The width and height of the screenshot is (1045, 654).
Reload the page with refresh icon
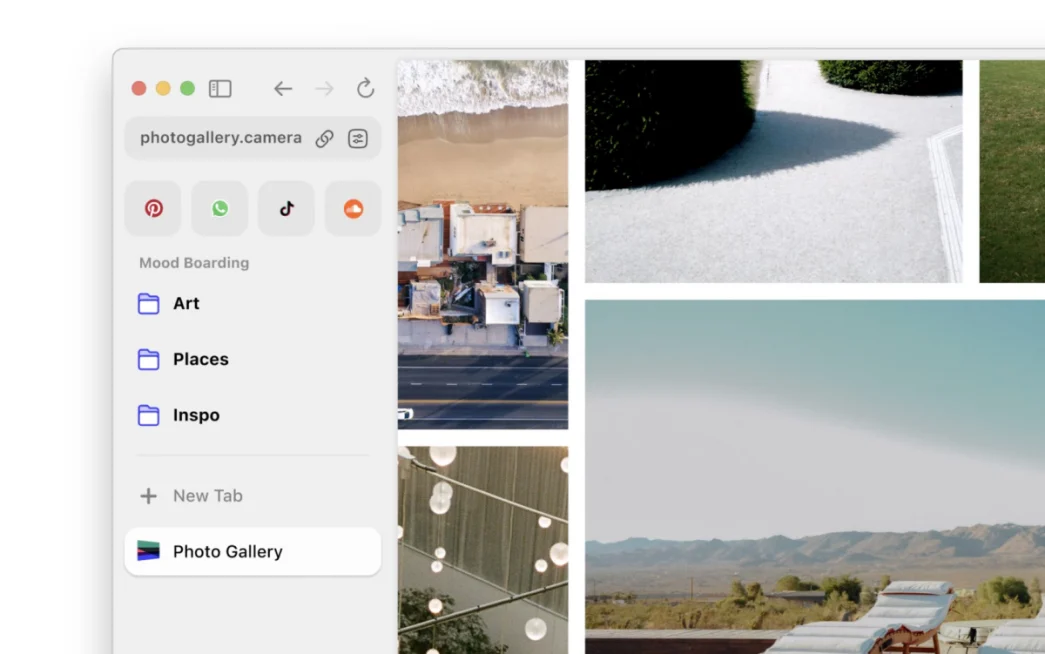(x=365, y=88)
